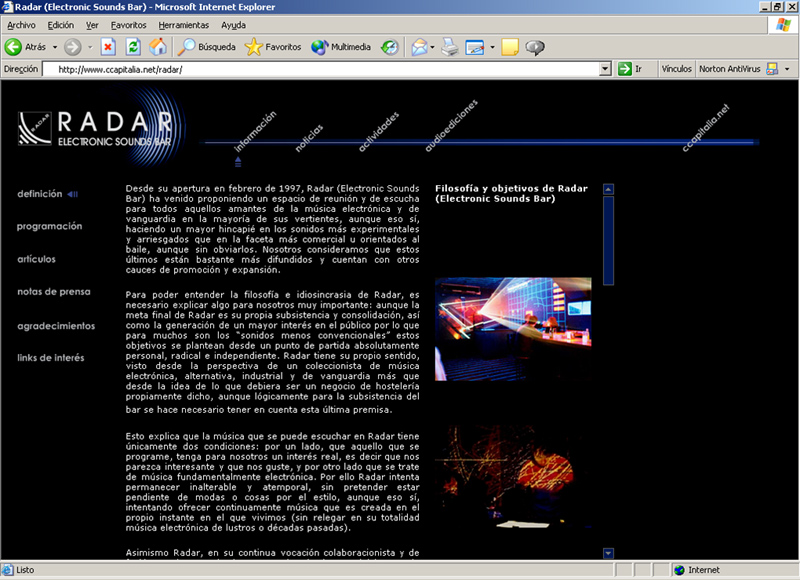Expand the Mail options dropdown arrow
This screenshot has height=580, width=800.
coord(432,47)
